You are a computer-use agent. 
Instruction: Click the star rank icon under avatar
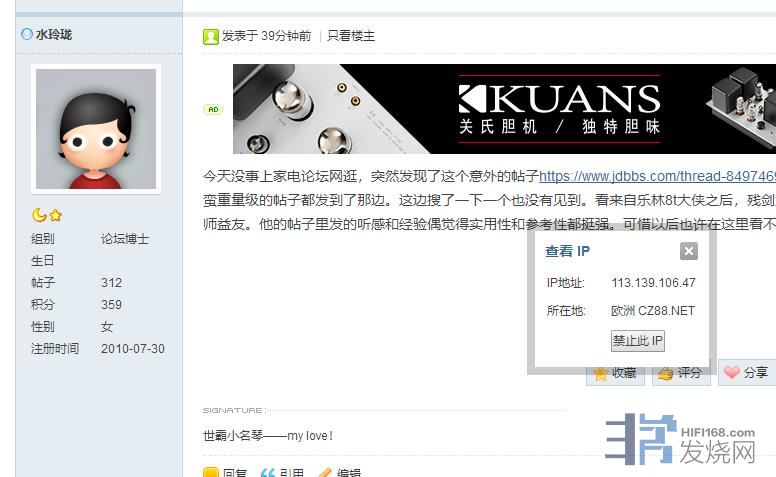55,215
